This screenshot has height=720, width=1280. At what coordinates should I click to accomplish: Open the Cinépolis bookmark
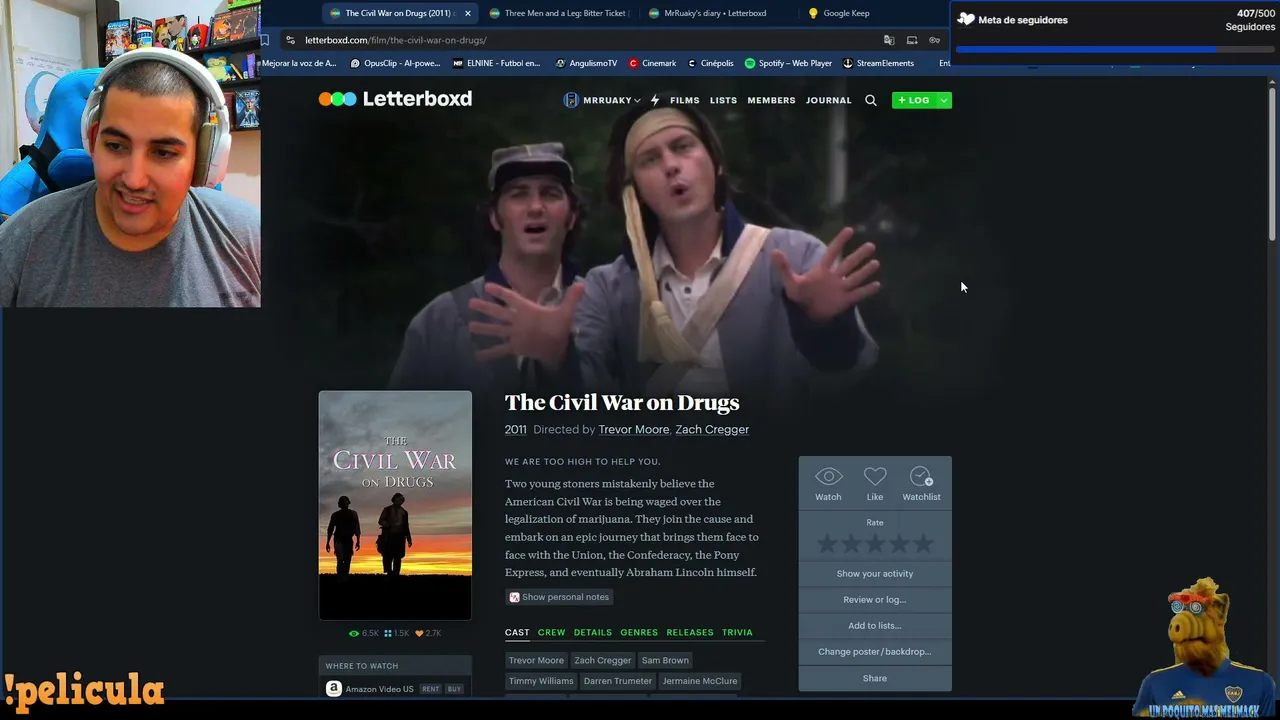click(711, 63)
